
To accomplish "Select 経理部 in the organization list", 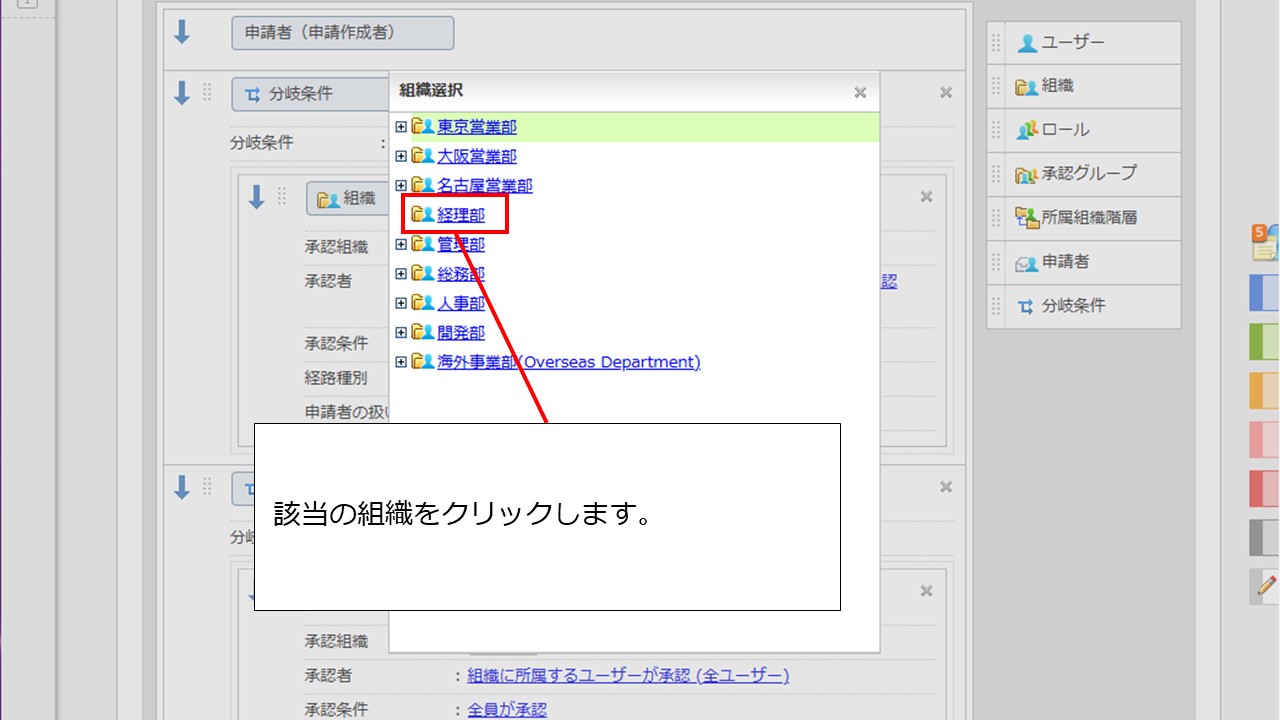I will [461, 215].
